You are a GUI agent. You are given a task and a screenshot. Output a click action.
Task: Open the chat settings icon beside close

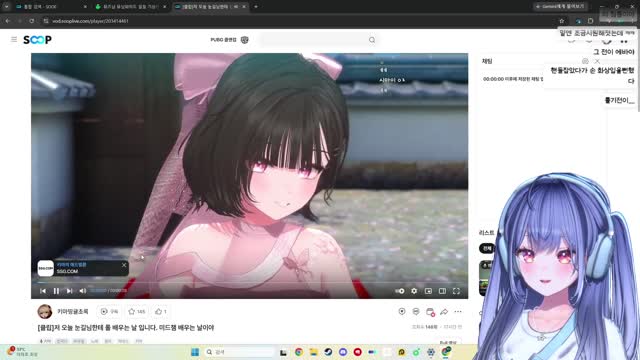coord(585,61)
